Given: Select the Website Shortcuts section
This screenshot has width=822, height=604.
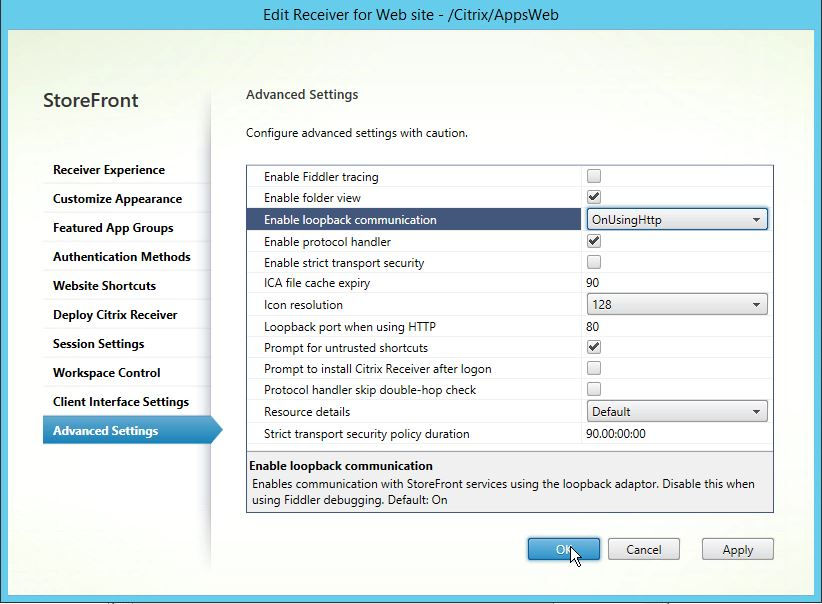Looking at the screenshot, I should 104,286.
